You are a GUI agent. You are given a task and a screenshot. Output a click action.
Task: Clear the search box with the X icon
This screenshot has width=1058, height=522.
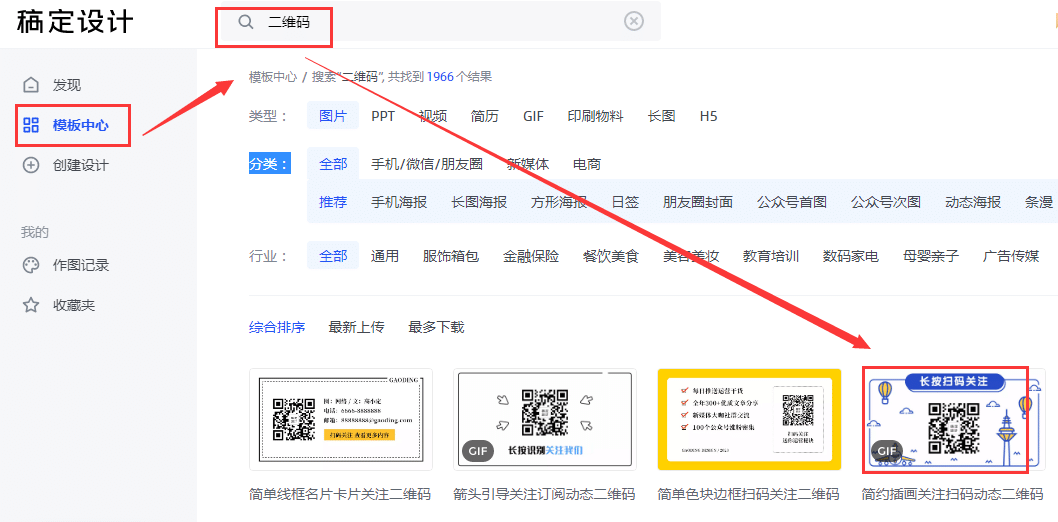tap(634, 22)
